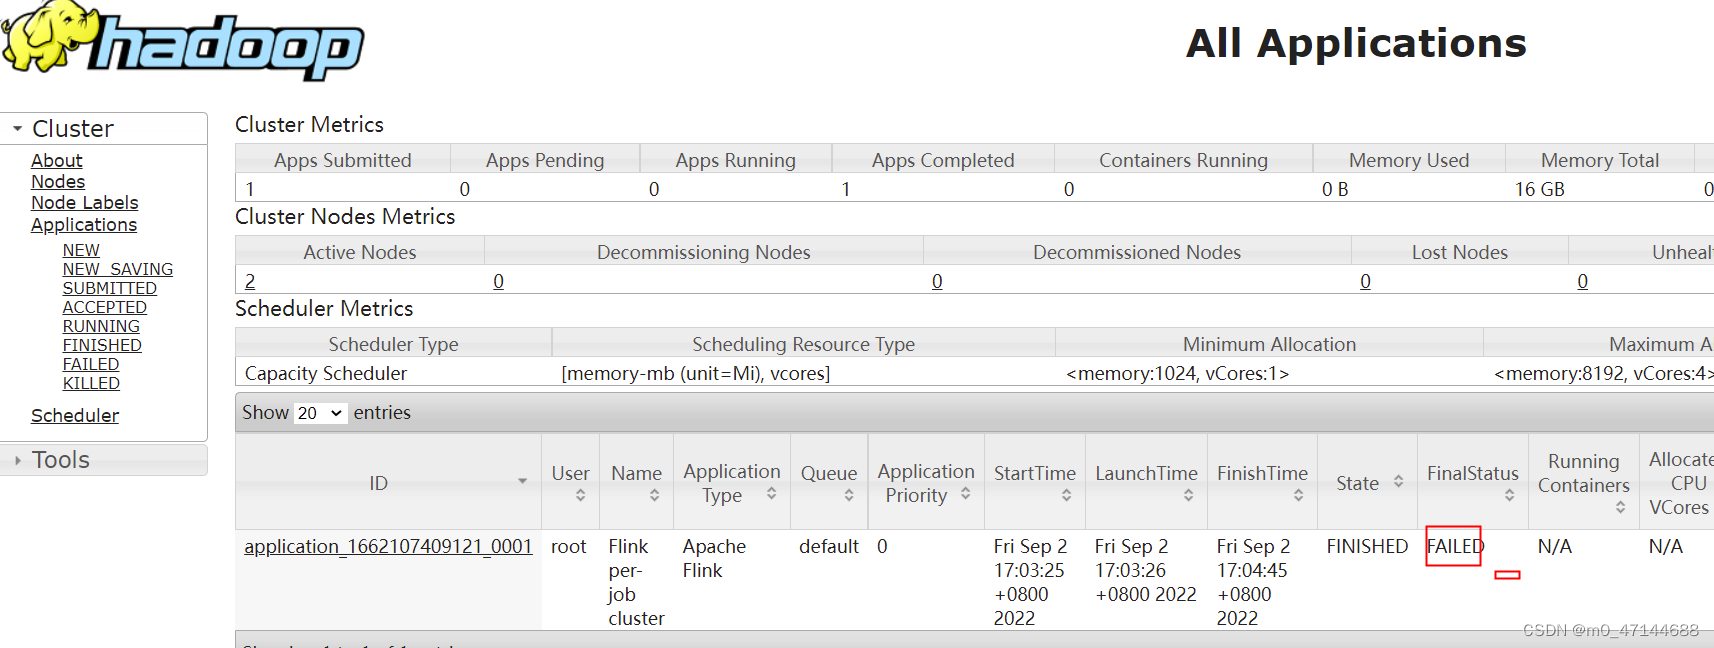Screen dimensions: 1714x648
Task: Click the All Applications page title
Action: (x=1356, y=44)
